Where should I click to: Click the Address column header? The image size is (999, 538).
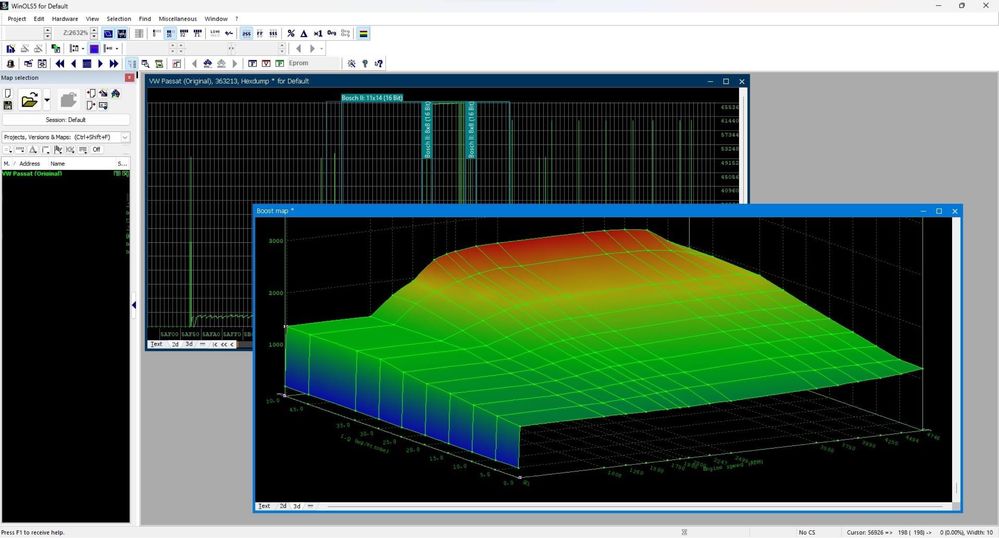click(x=29, y=164)
